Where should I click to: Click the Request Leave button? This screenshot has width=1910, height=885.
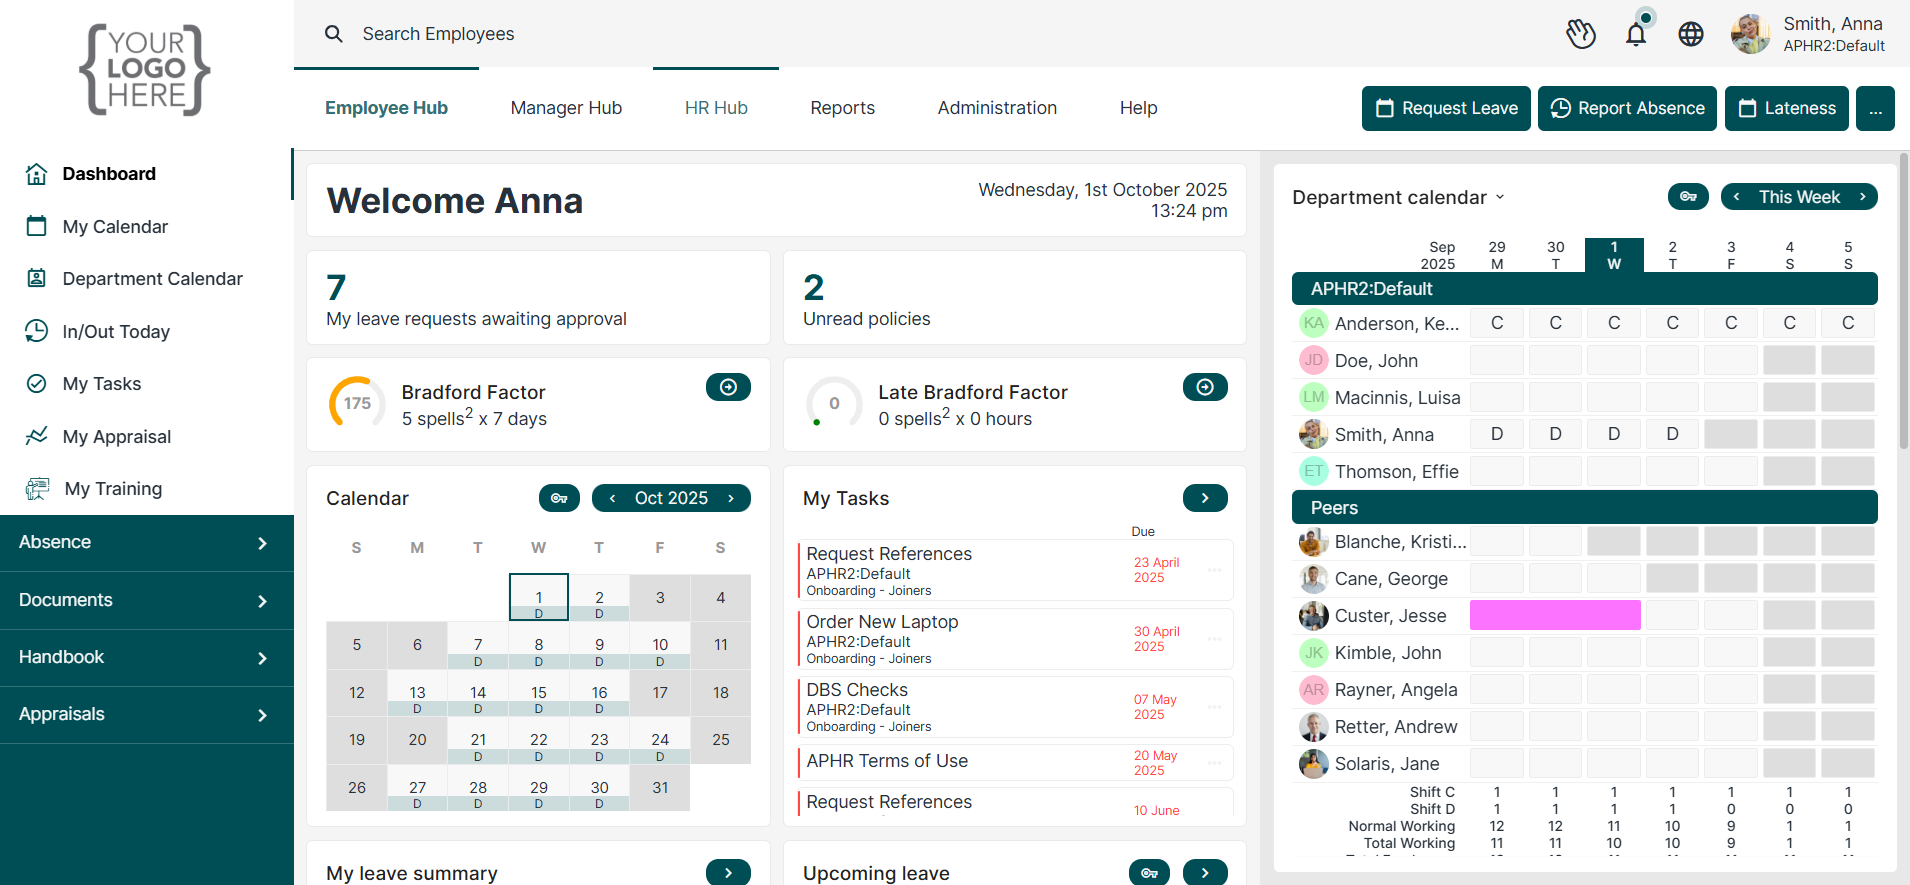1445,108
